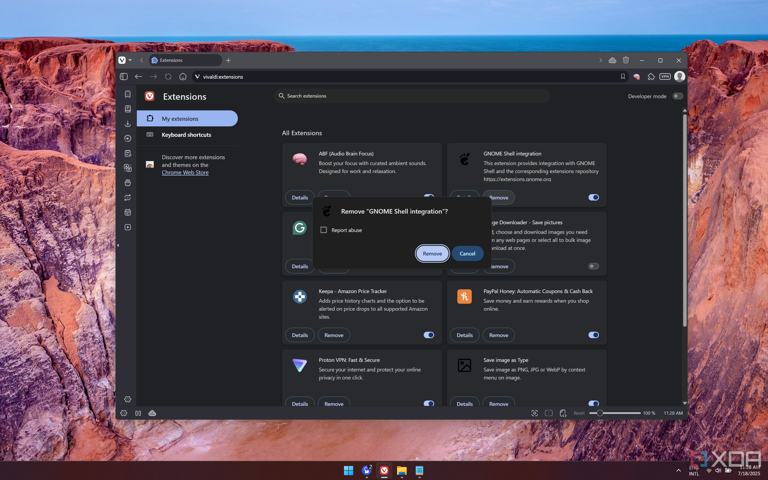
Task: Enable the Image Downloader extension switch
Action: coord(594,266)
